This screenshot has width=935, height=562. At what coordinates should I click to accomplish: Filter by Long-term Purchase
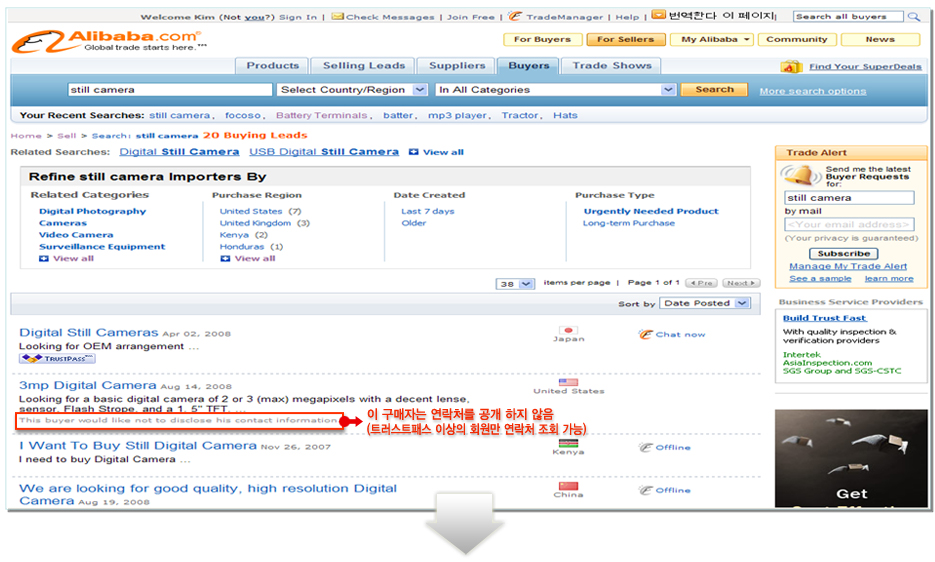(x=629, y=223)
